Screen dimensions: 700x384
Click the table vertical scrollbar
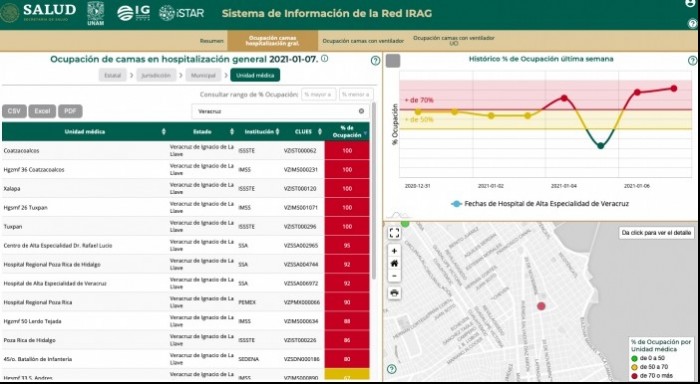[x=373, y=192]
